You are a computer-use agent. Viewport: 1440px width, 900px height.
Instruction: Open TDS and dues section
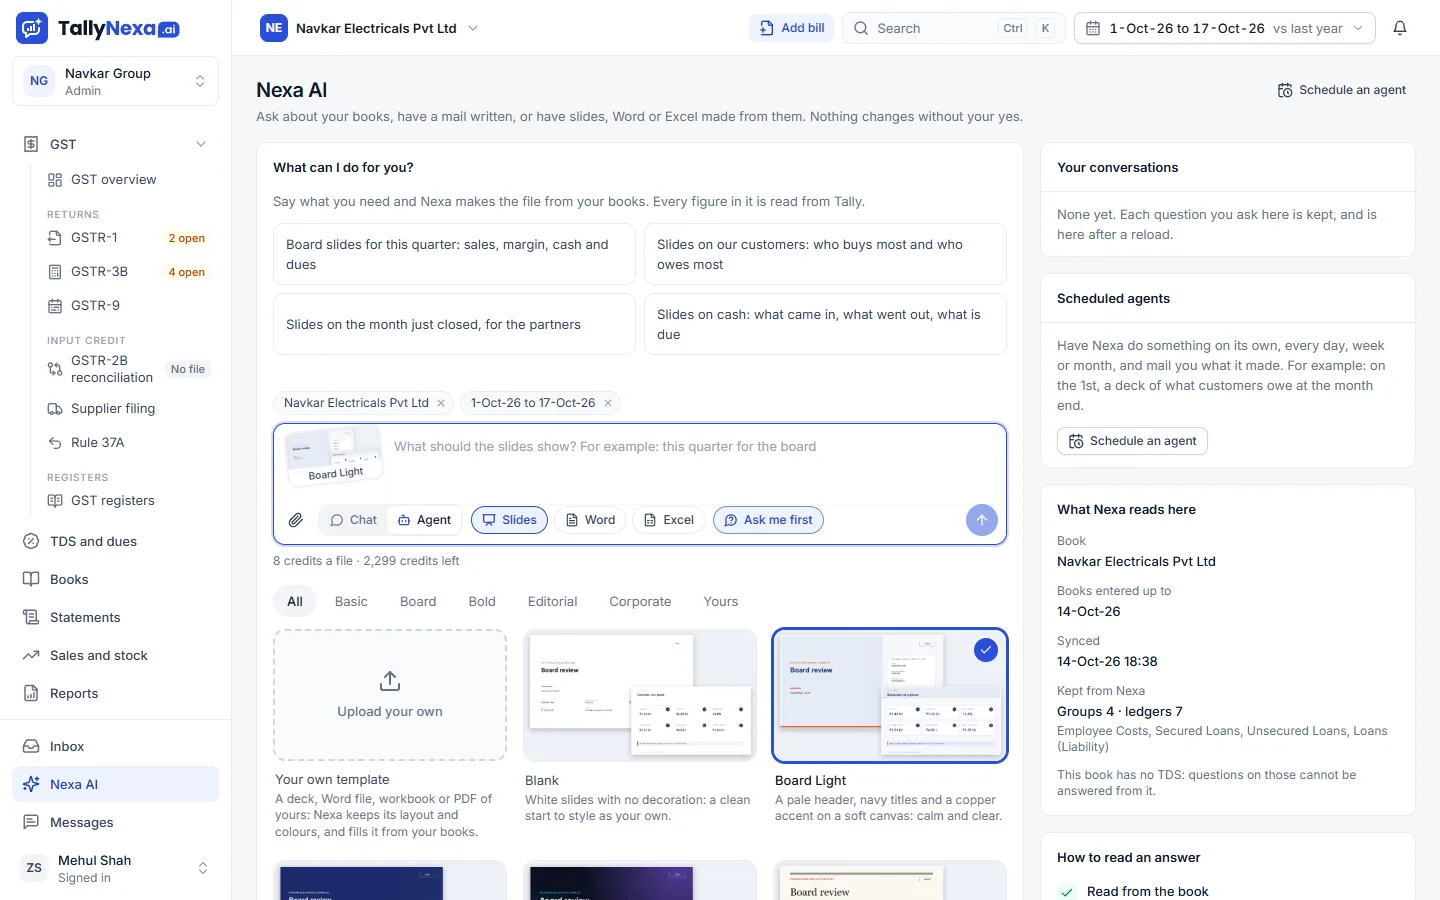click(115, 541)
